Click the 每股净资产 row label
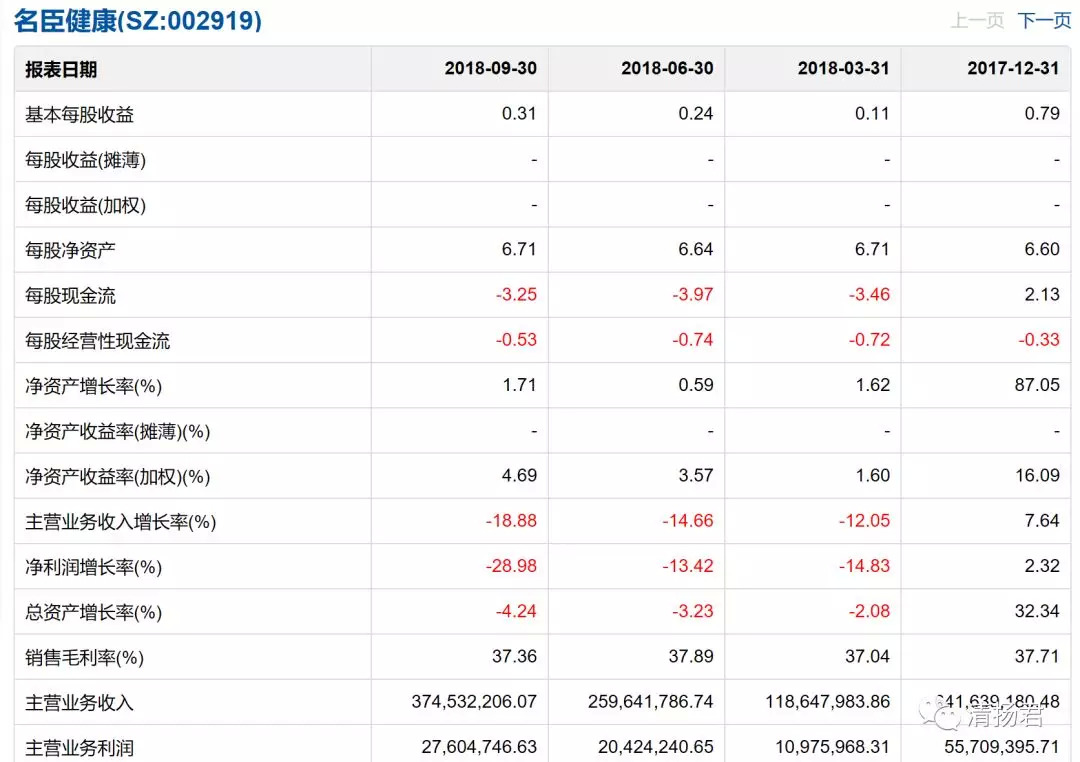This screenshot has width=1080, height=762. [x=70, y=250]
